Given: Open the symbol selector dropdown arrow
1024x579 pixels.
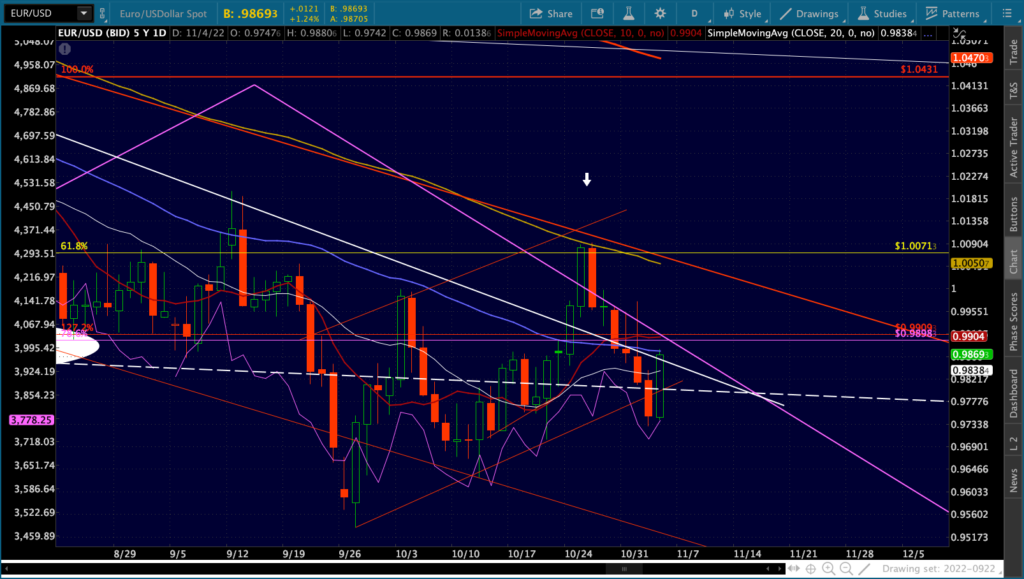Looking at the screenshot, I should coord(84,13).
